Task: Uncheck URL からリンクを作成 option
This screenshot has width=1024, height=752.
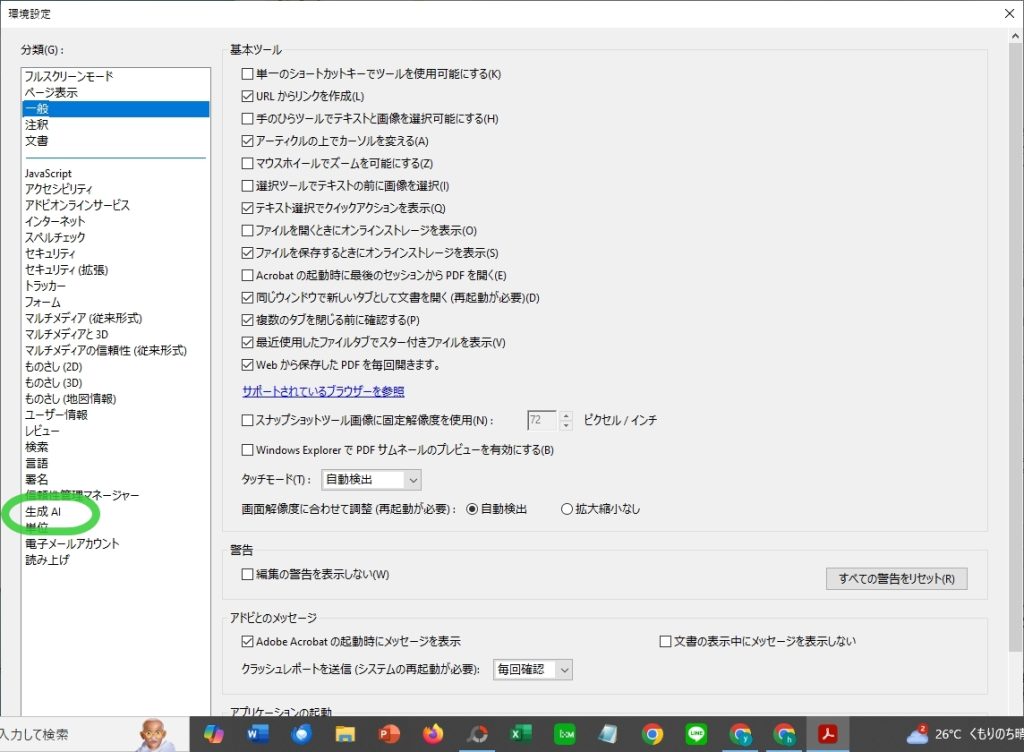Action: [x=248, y=97]
